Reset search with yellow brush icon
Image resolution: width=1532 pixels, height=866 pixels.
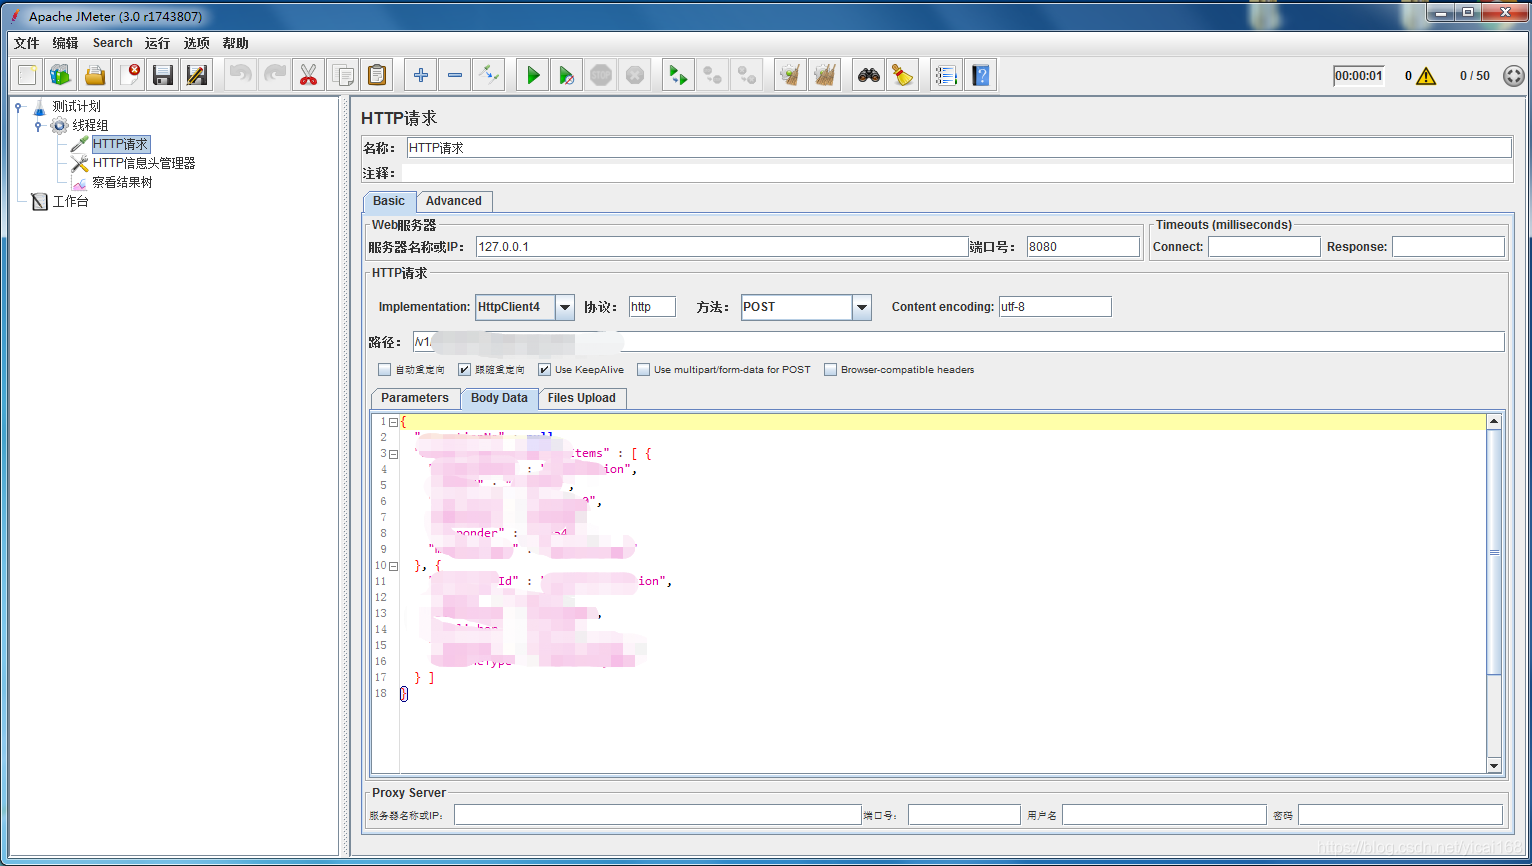pos(903,75)
